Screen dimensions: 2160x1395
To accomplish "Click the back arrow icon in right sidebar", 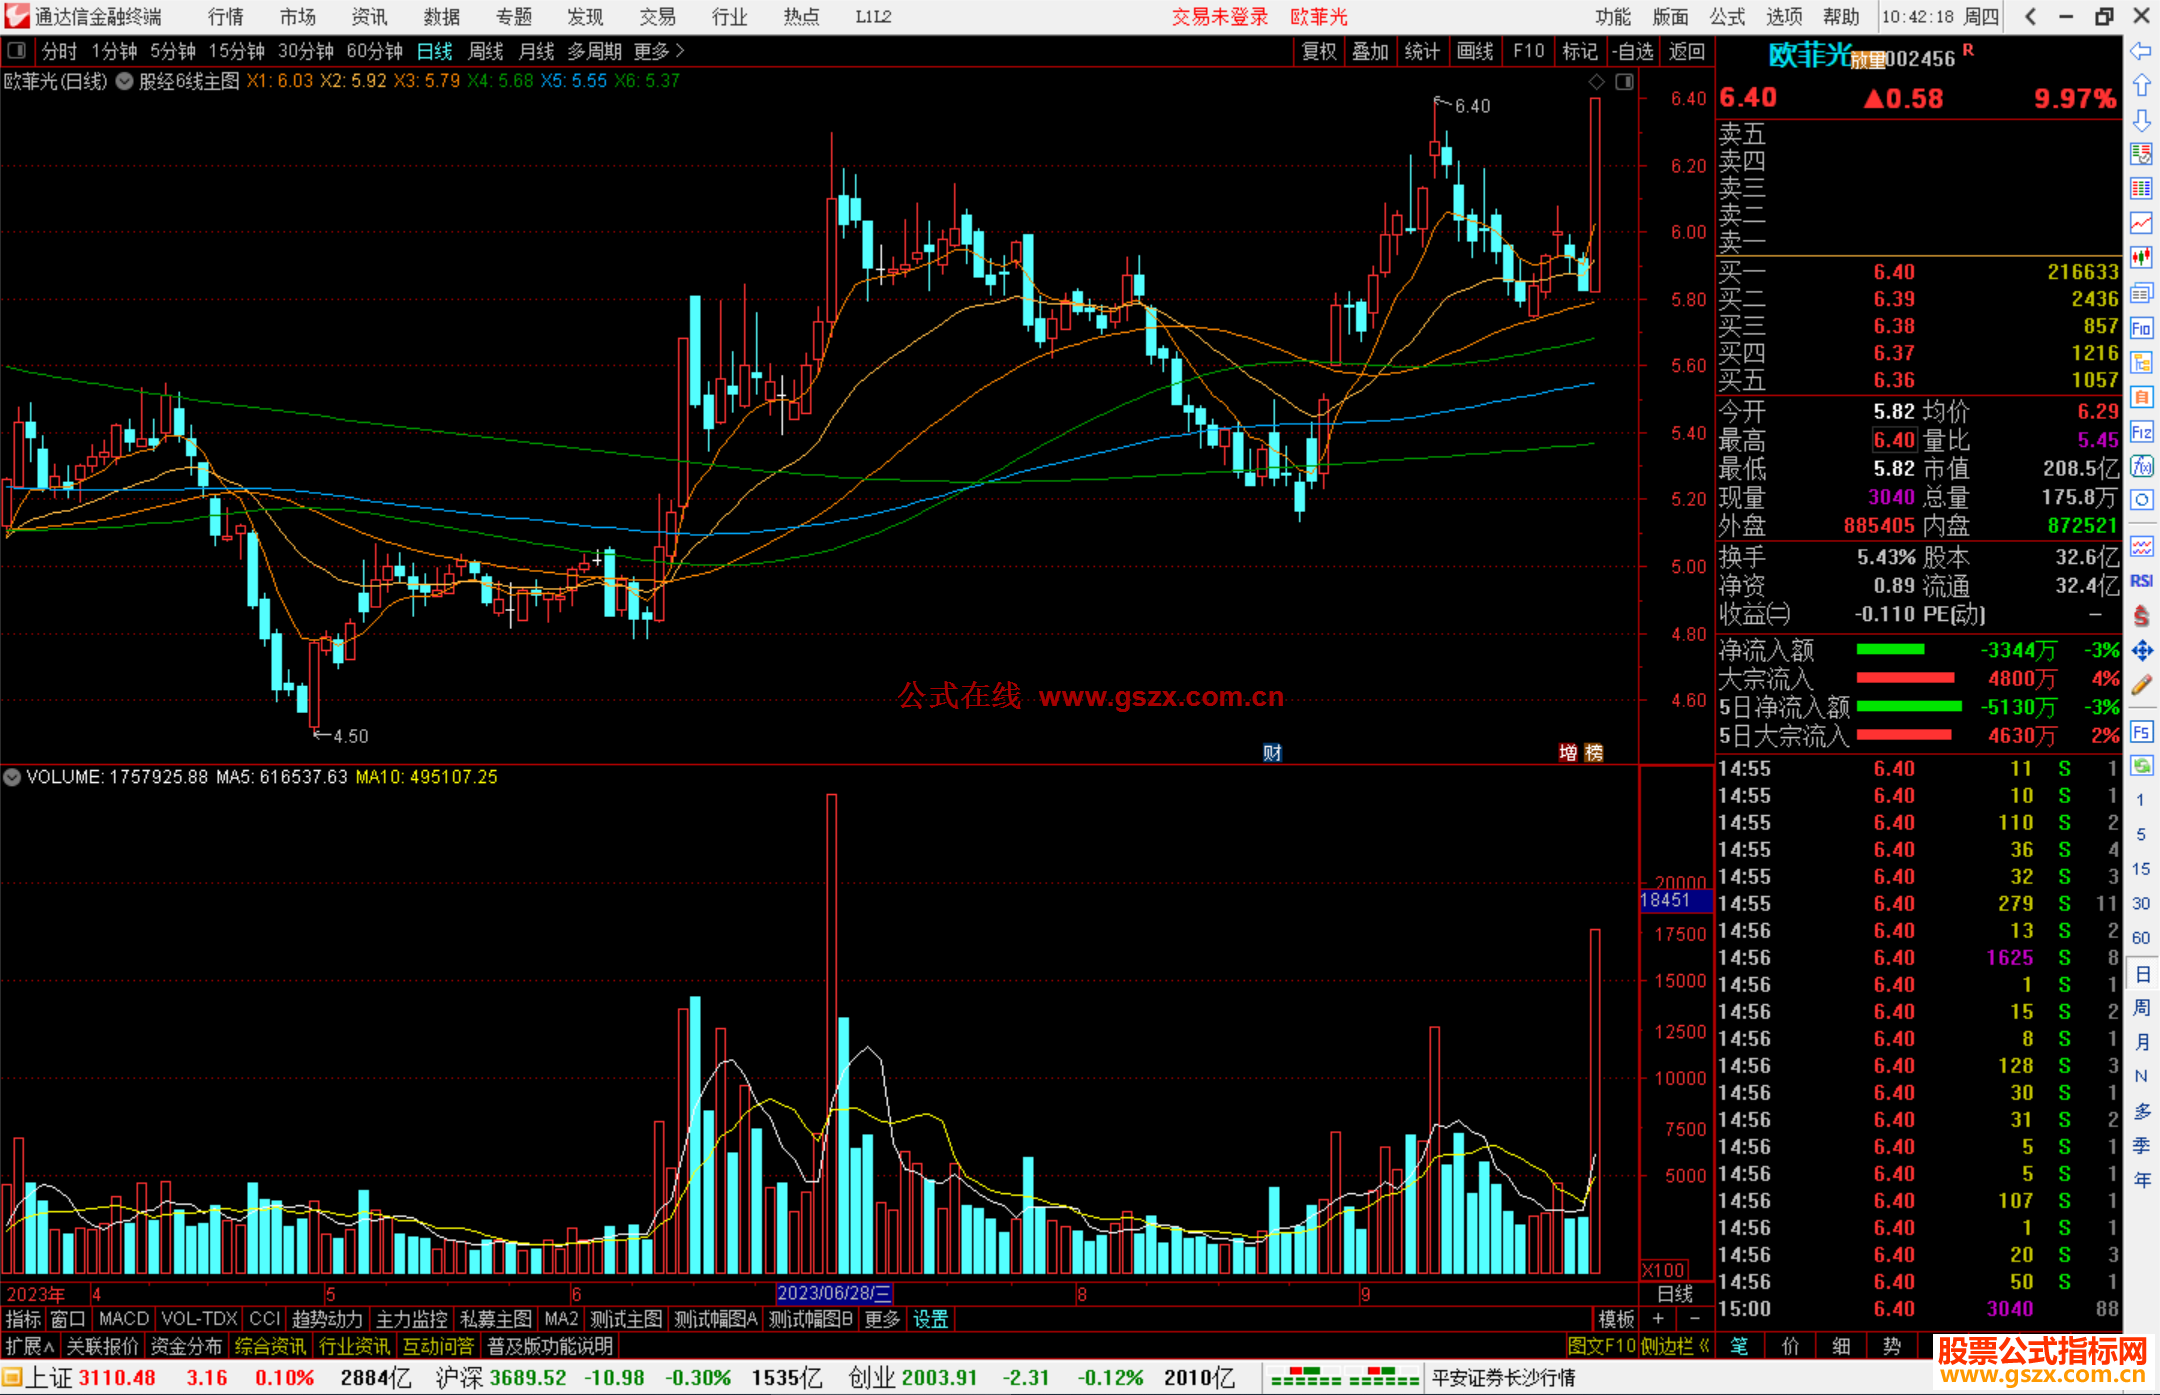I will [x=2141, y=51].
